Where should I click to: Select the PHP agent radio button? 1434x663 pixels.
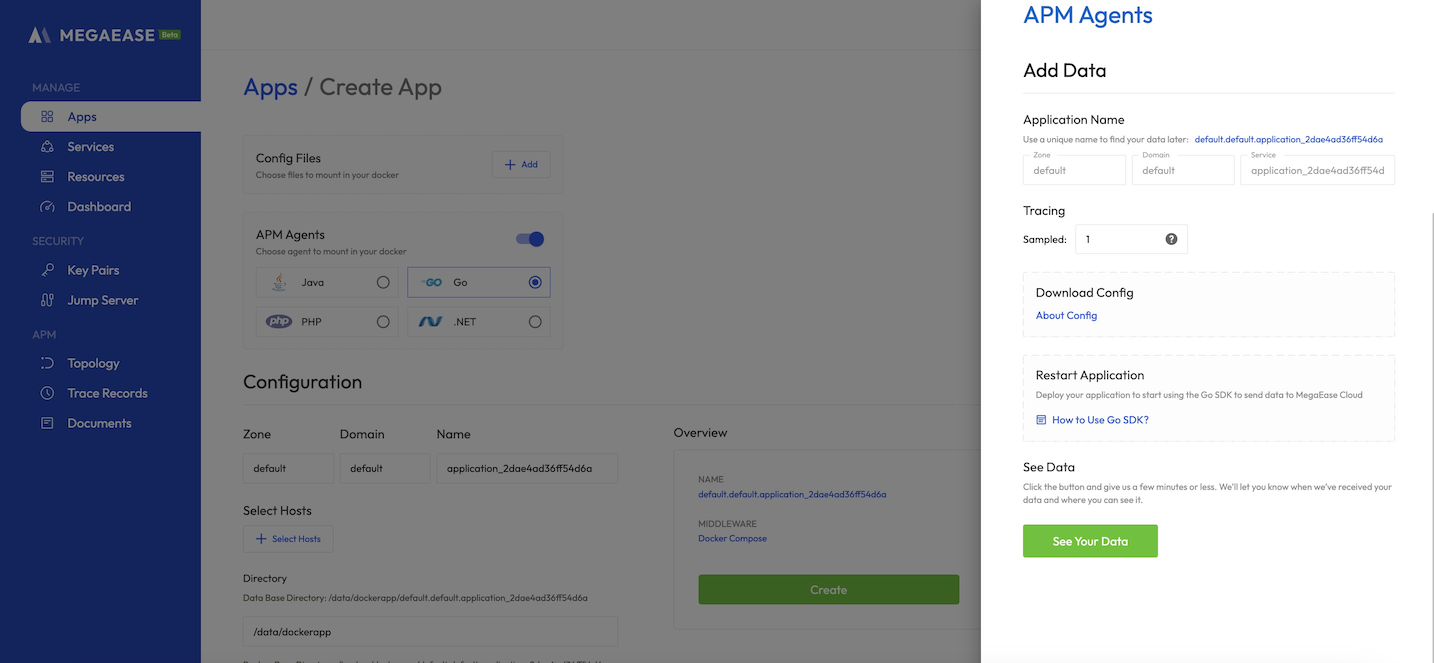click(x=383, y=322)
